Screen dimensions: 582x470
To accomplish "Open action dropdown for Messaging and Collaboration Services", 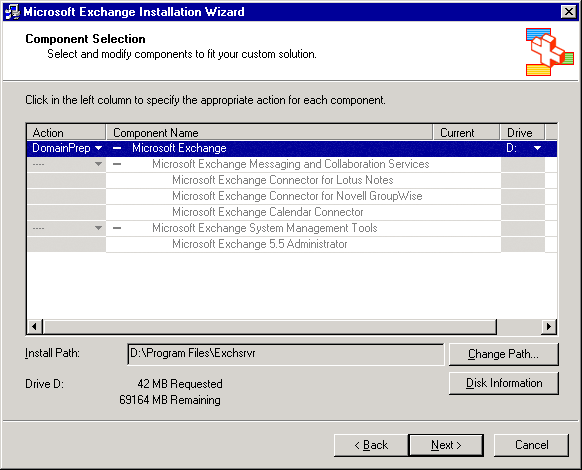I will click(x=98, y=164).
